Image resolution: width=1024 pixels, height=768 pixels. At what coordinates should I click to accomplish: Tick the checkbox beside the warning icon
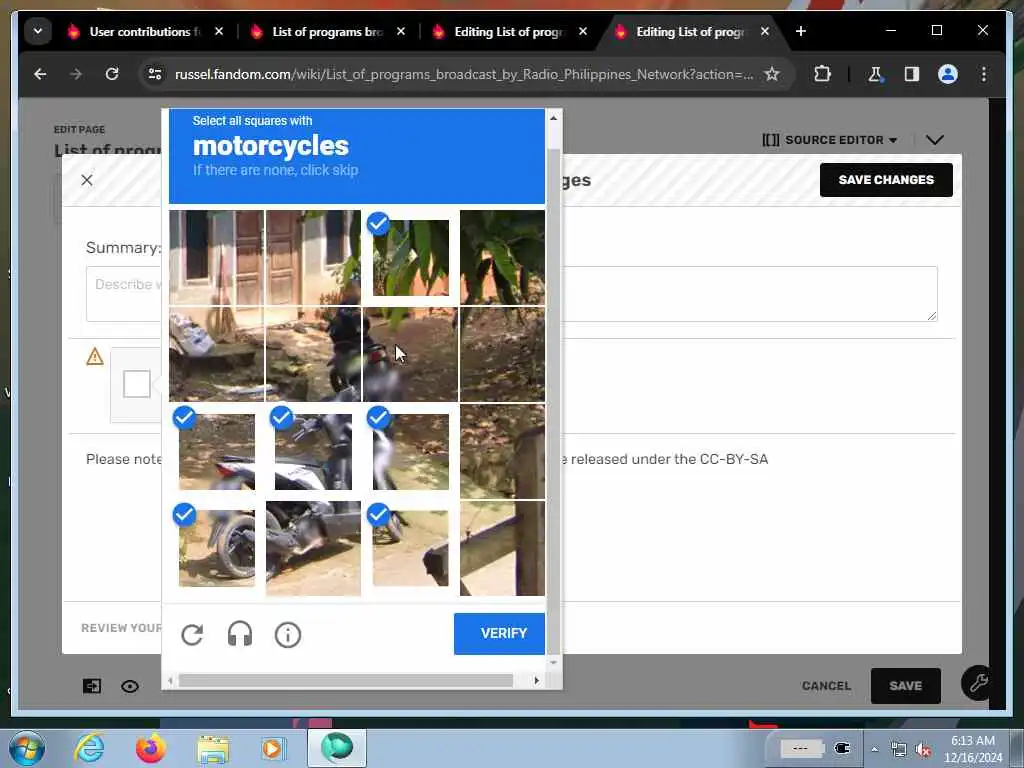(x=136, y=384)
